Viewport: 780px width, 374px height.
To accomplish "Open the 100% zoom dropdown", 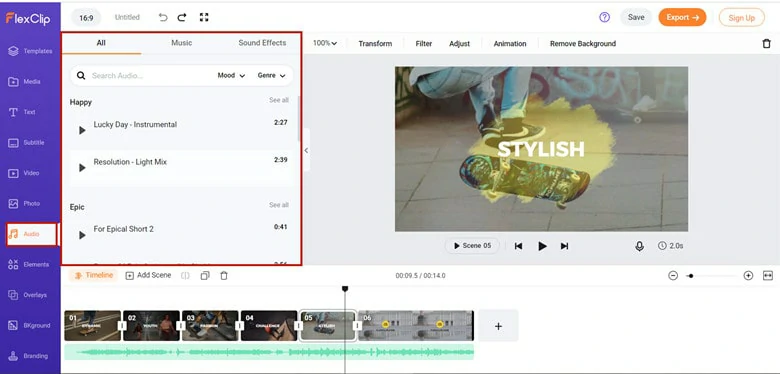I will [x=325, y=43].
